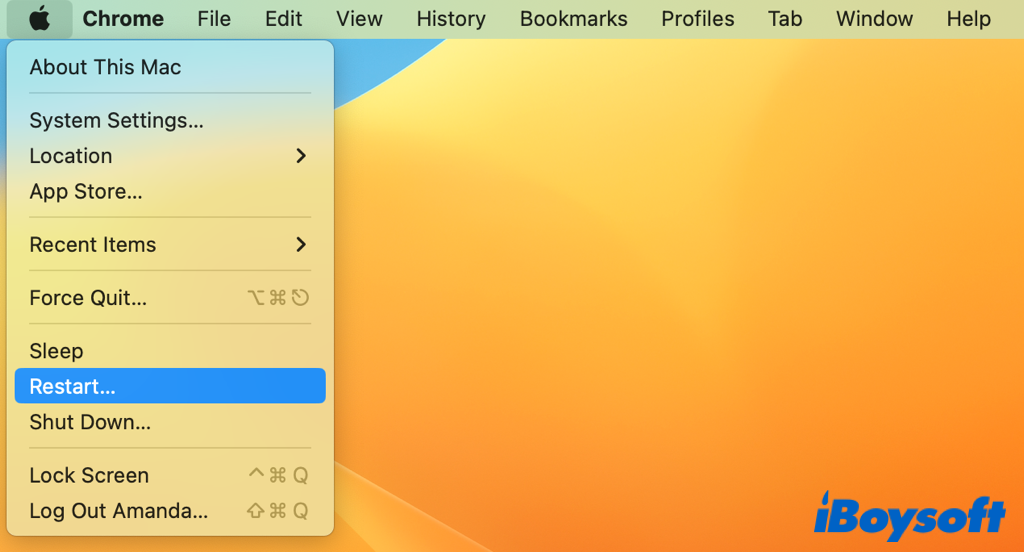Put the Mac to Sleep

56,351
